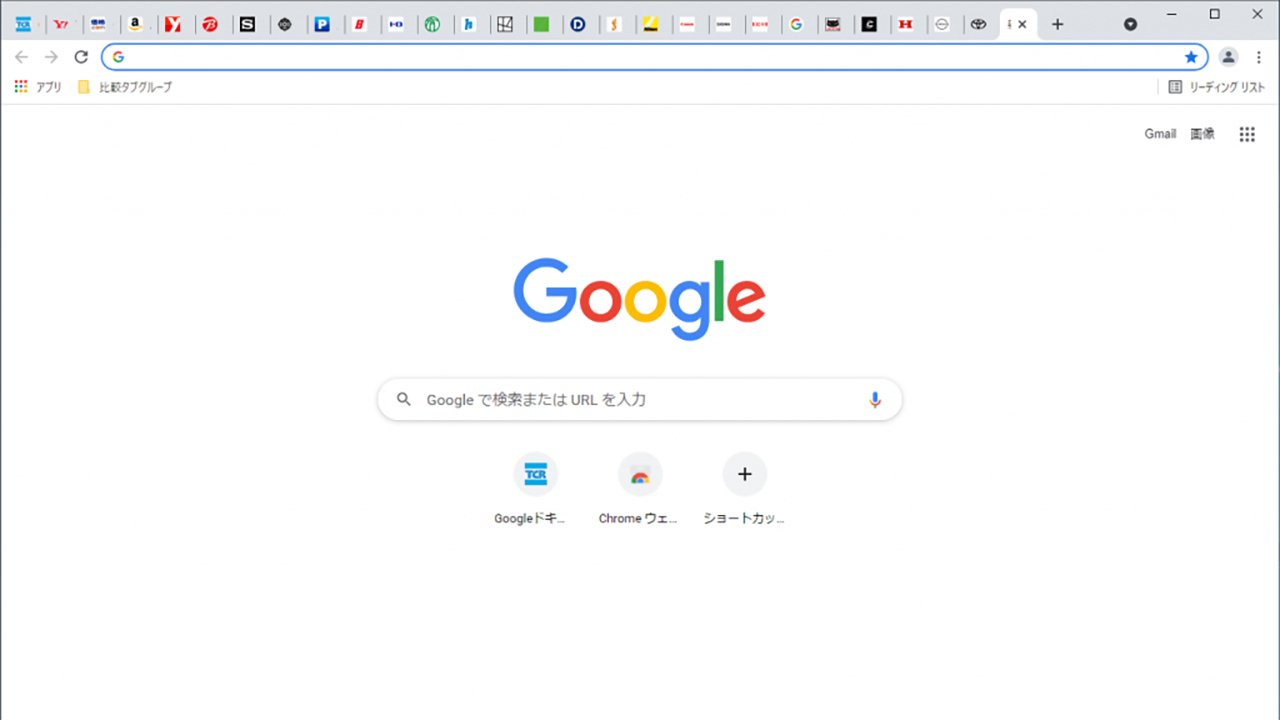Open the Google apps grid launcher
Viewport: 1280px width, 720px height.
(x=1246, y=133)
